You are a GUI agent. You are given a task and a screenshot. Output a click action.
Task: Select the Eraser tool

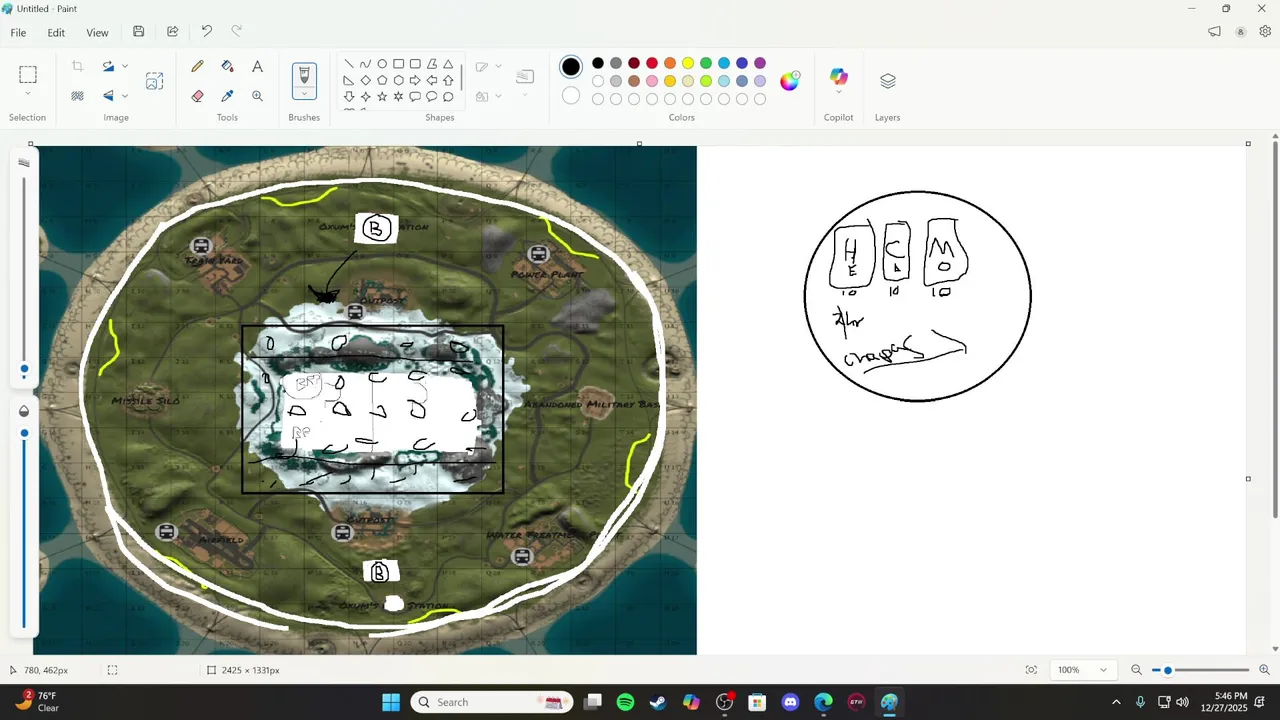[197, 96]
